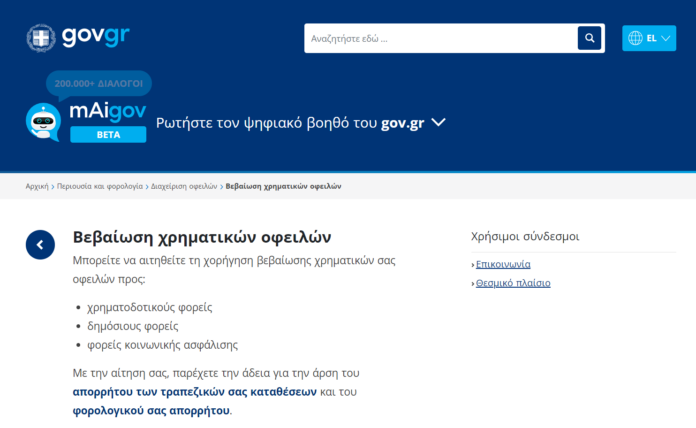Open the gov.gr logo home link
This screenshot has height=428, width=696.
pyautogui.click(x=78, y=38)
